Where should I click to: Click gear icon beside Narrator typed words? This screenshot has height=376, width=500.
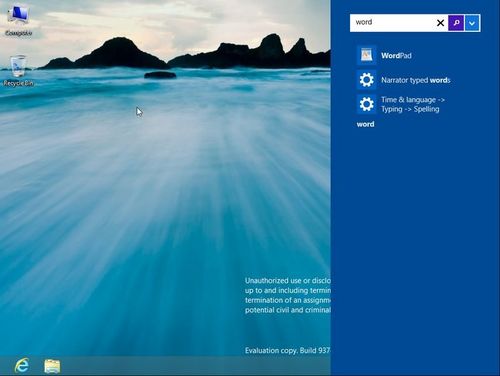(366, 80)
